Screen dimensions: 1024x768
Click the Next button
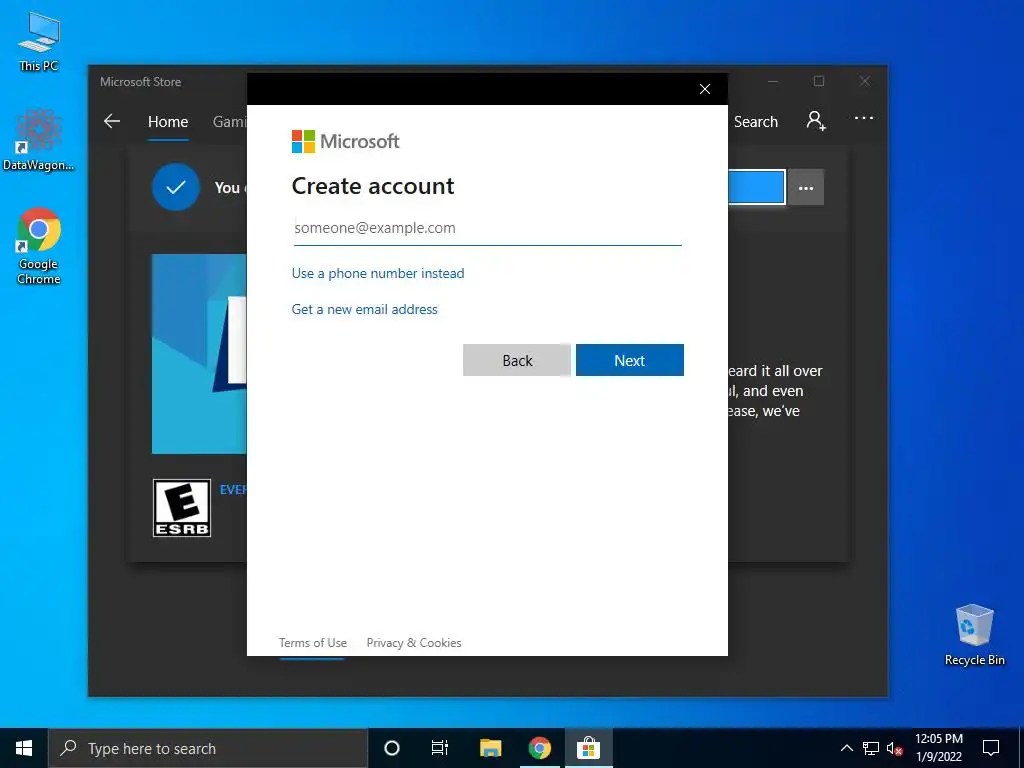point(630,360)
